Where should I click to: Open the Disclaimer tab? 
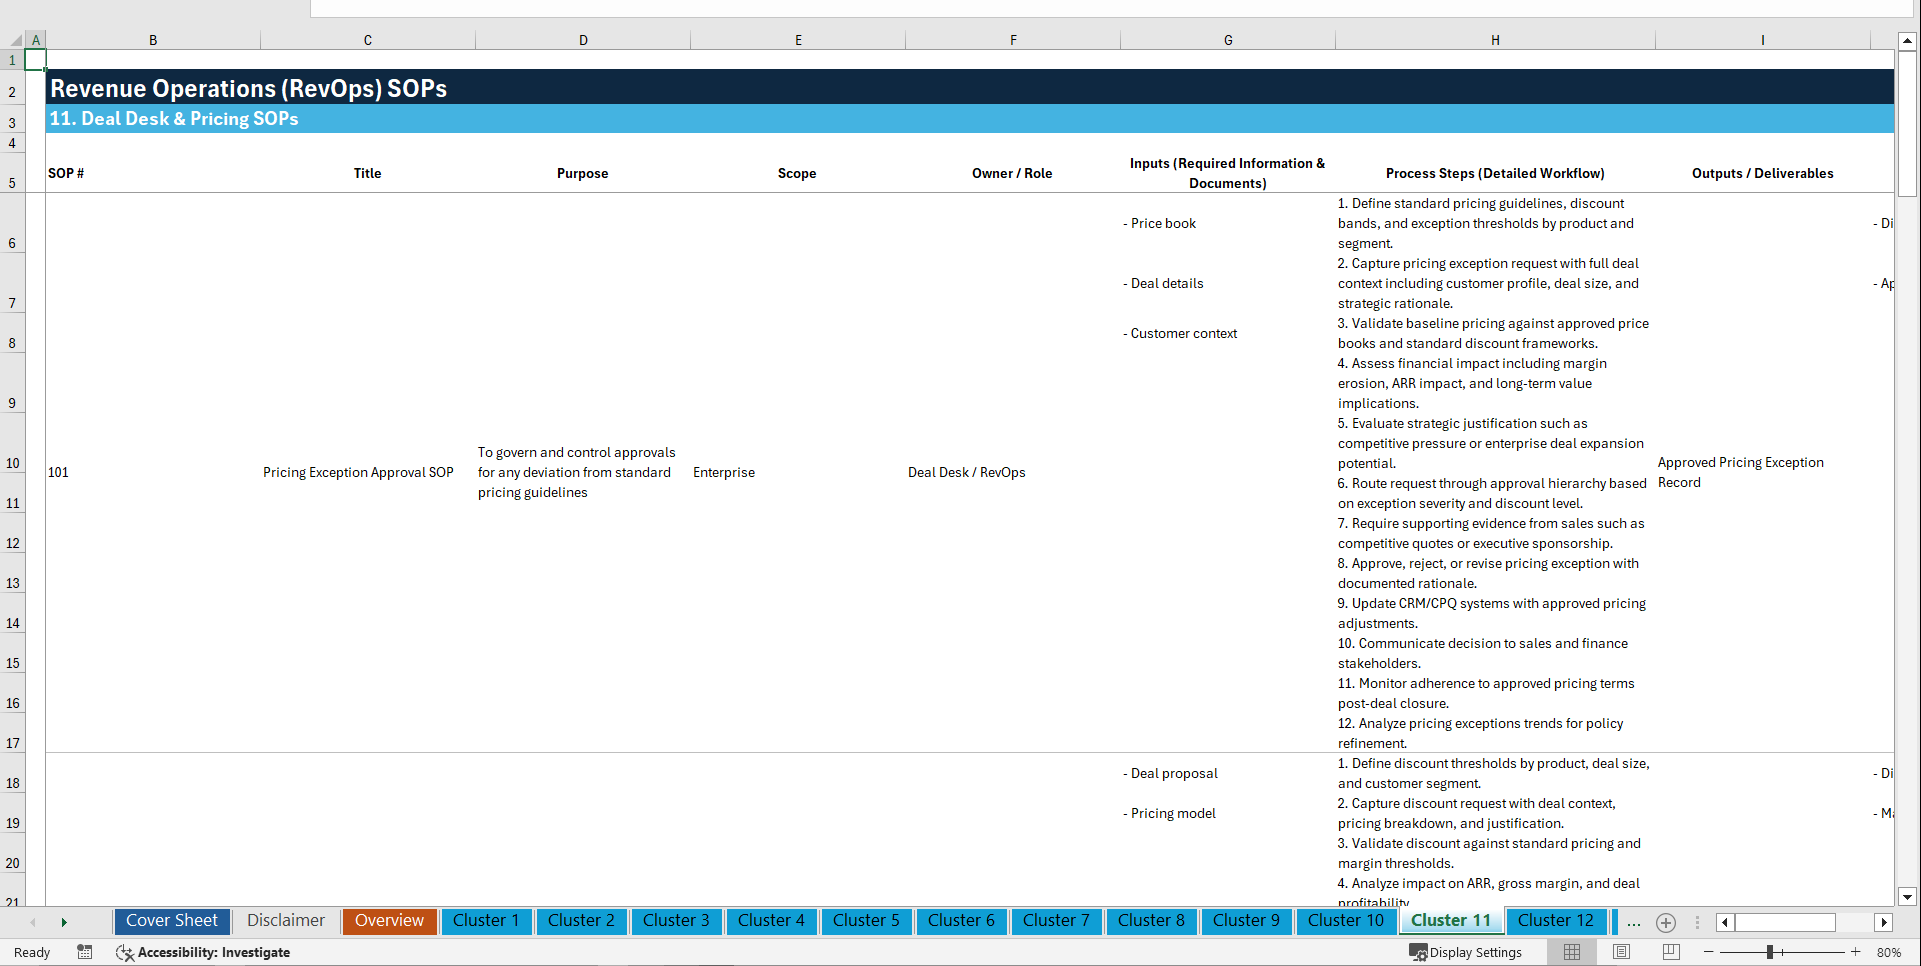click(286, 921)
